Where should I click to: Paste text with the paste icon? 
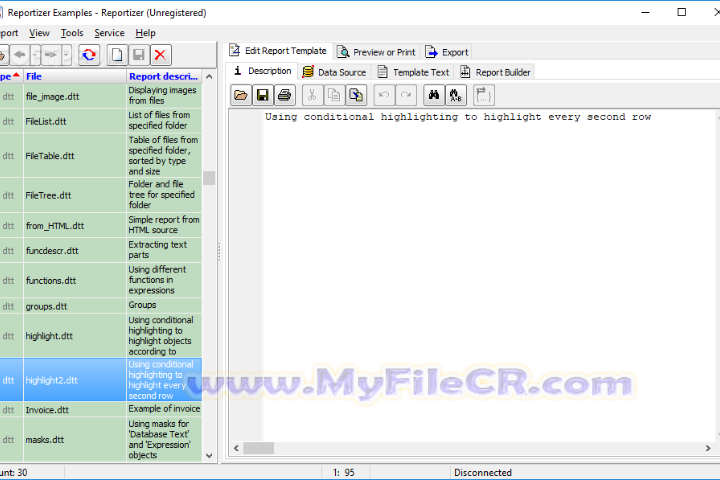point(356,95)
